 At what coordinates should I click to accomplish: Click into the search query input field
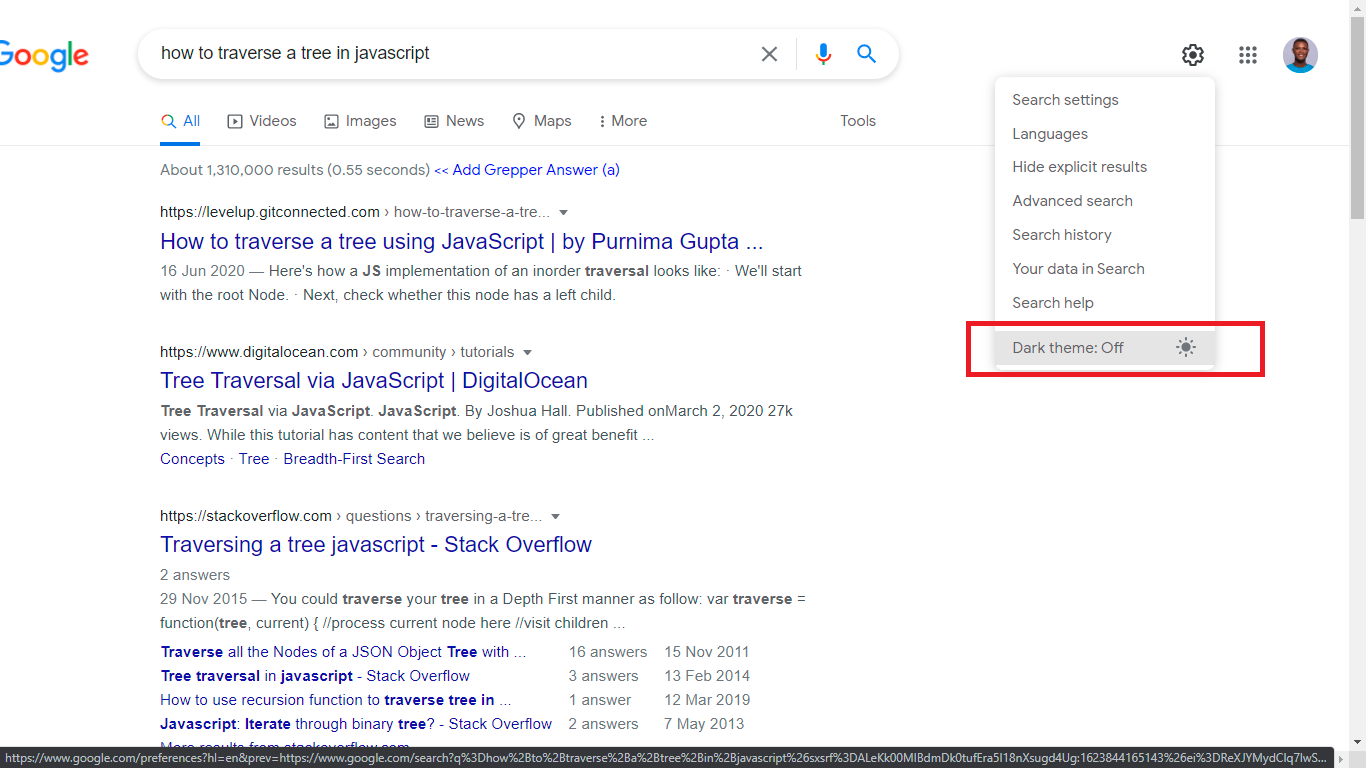click(x=450, y=54)
